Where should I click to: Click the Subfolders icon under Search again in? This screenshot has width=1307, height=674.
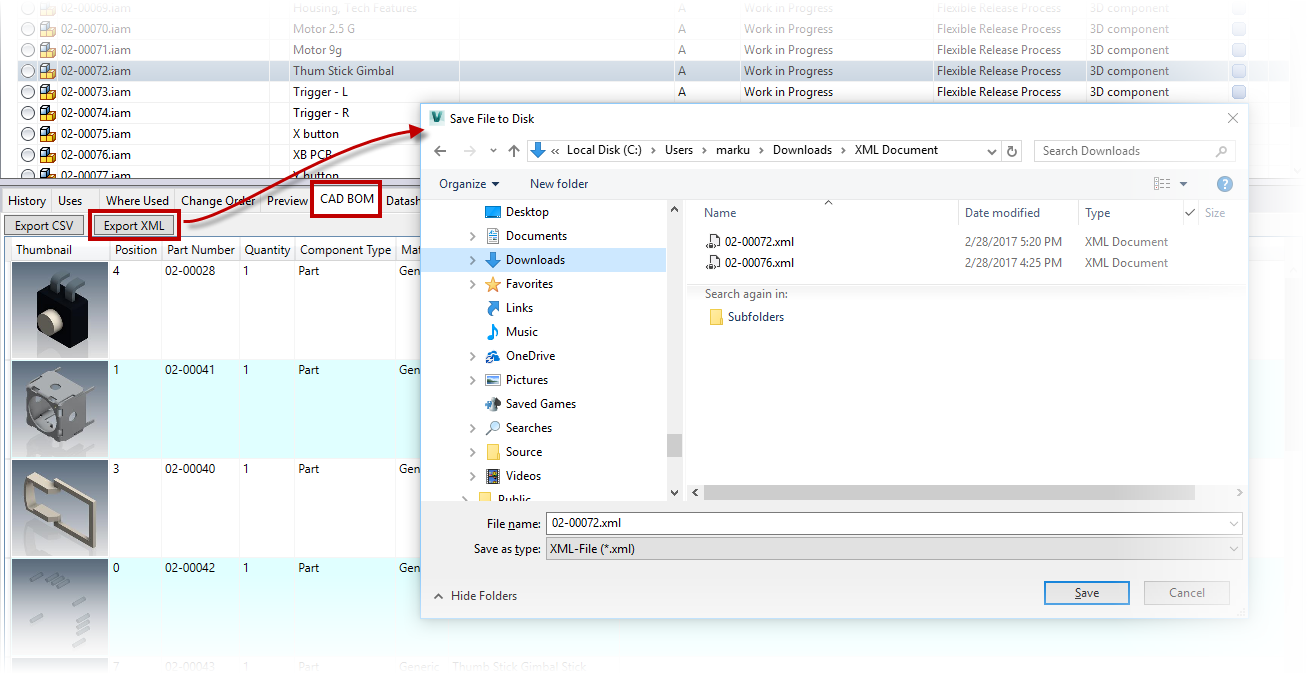(x=716, y=315)
